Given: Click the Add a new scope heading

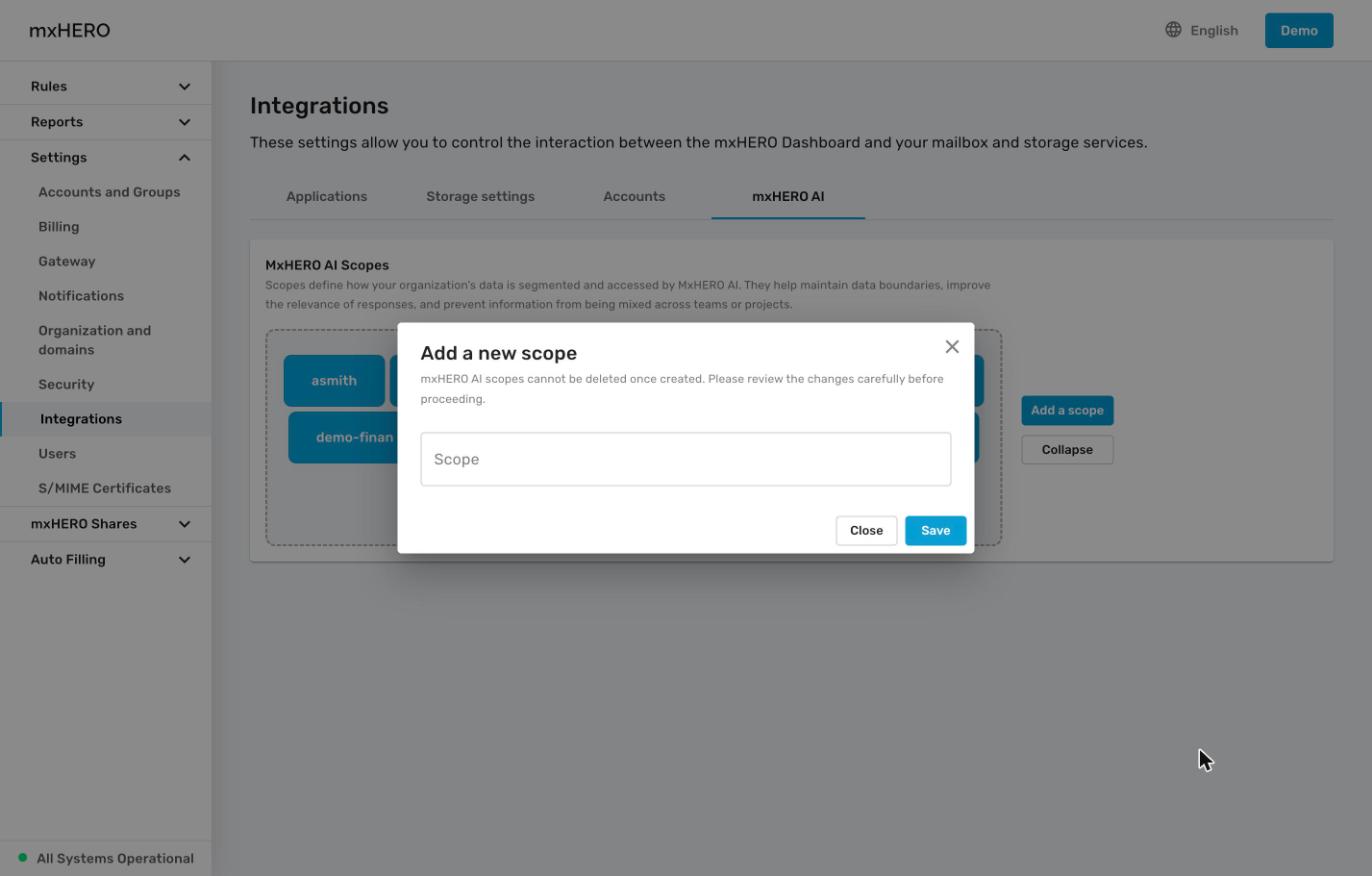Looking at the screenshot, I should [499, 353].
